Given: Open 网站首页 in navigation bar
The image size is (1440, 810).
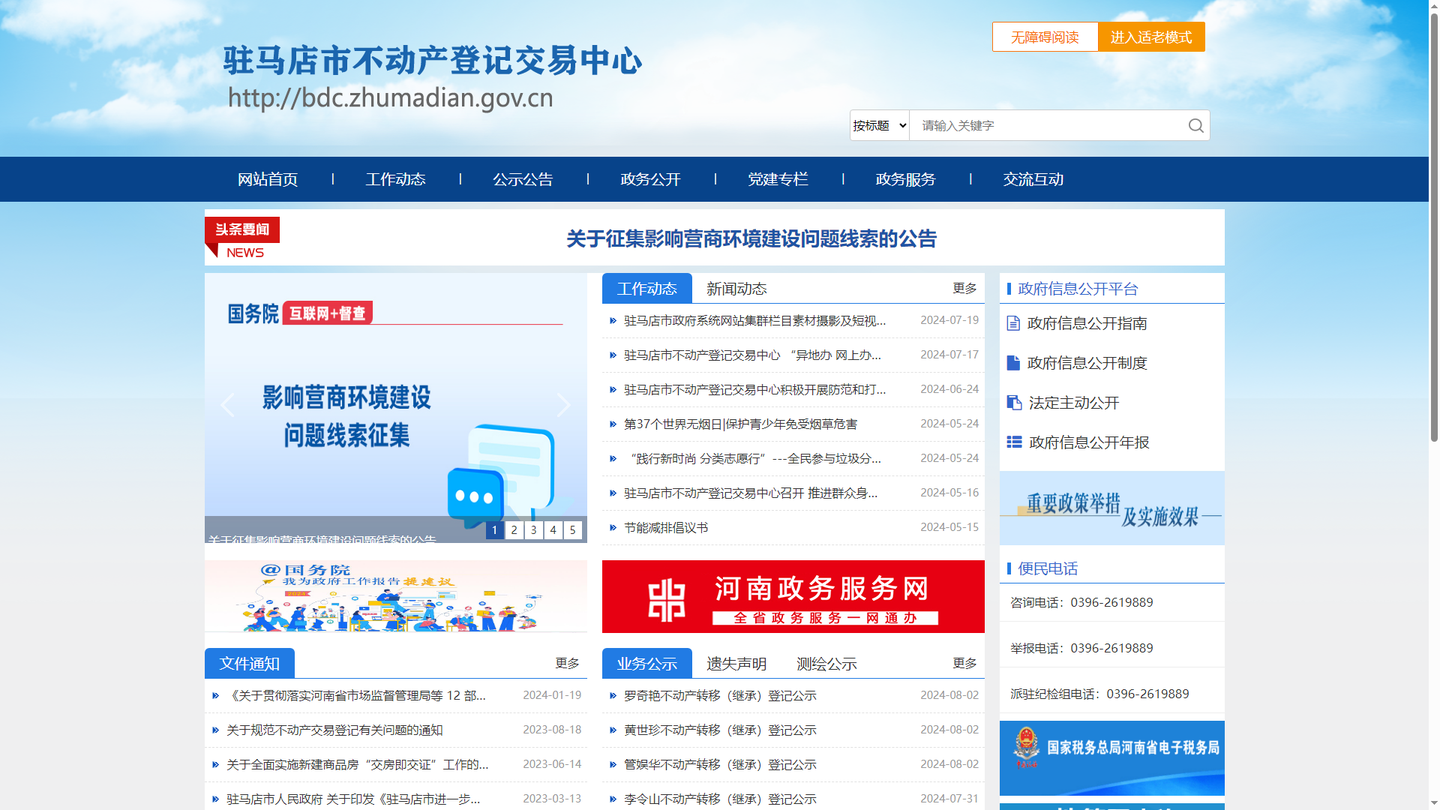Looking at the screenshot, I should [268, 179].
